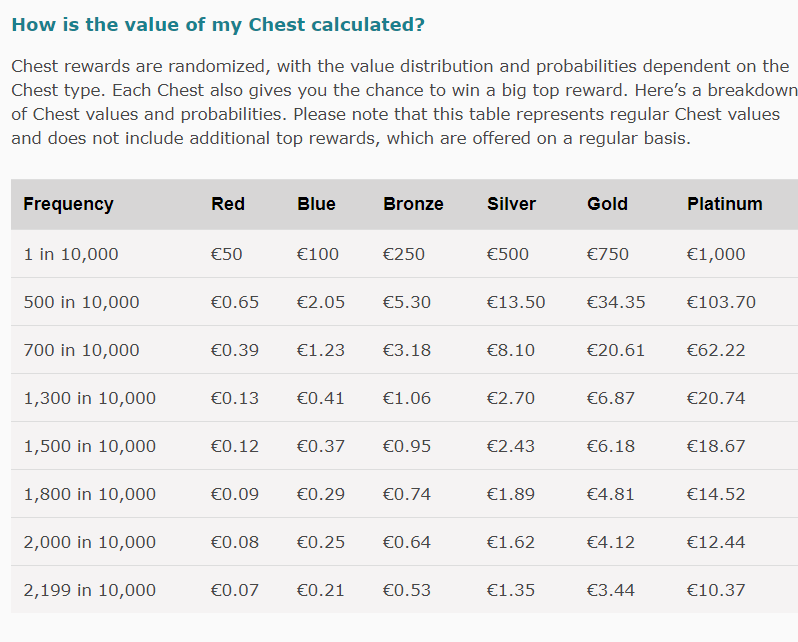Viewport: 798px width, 642px height.
Task: Click the €0.50 Red top reward cell
Action: (227, 254)
